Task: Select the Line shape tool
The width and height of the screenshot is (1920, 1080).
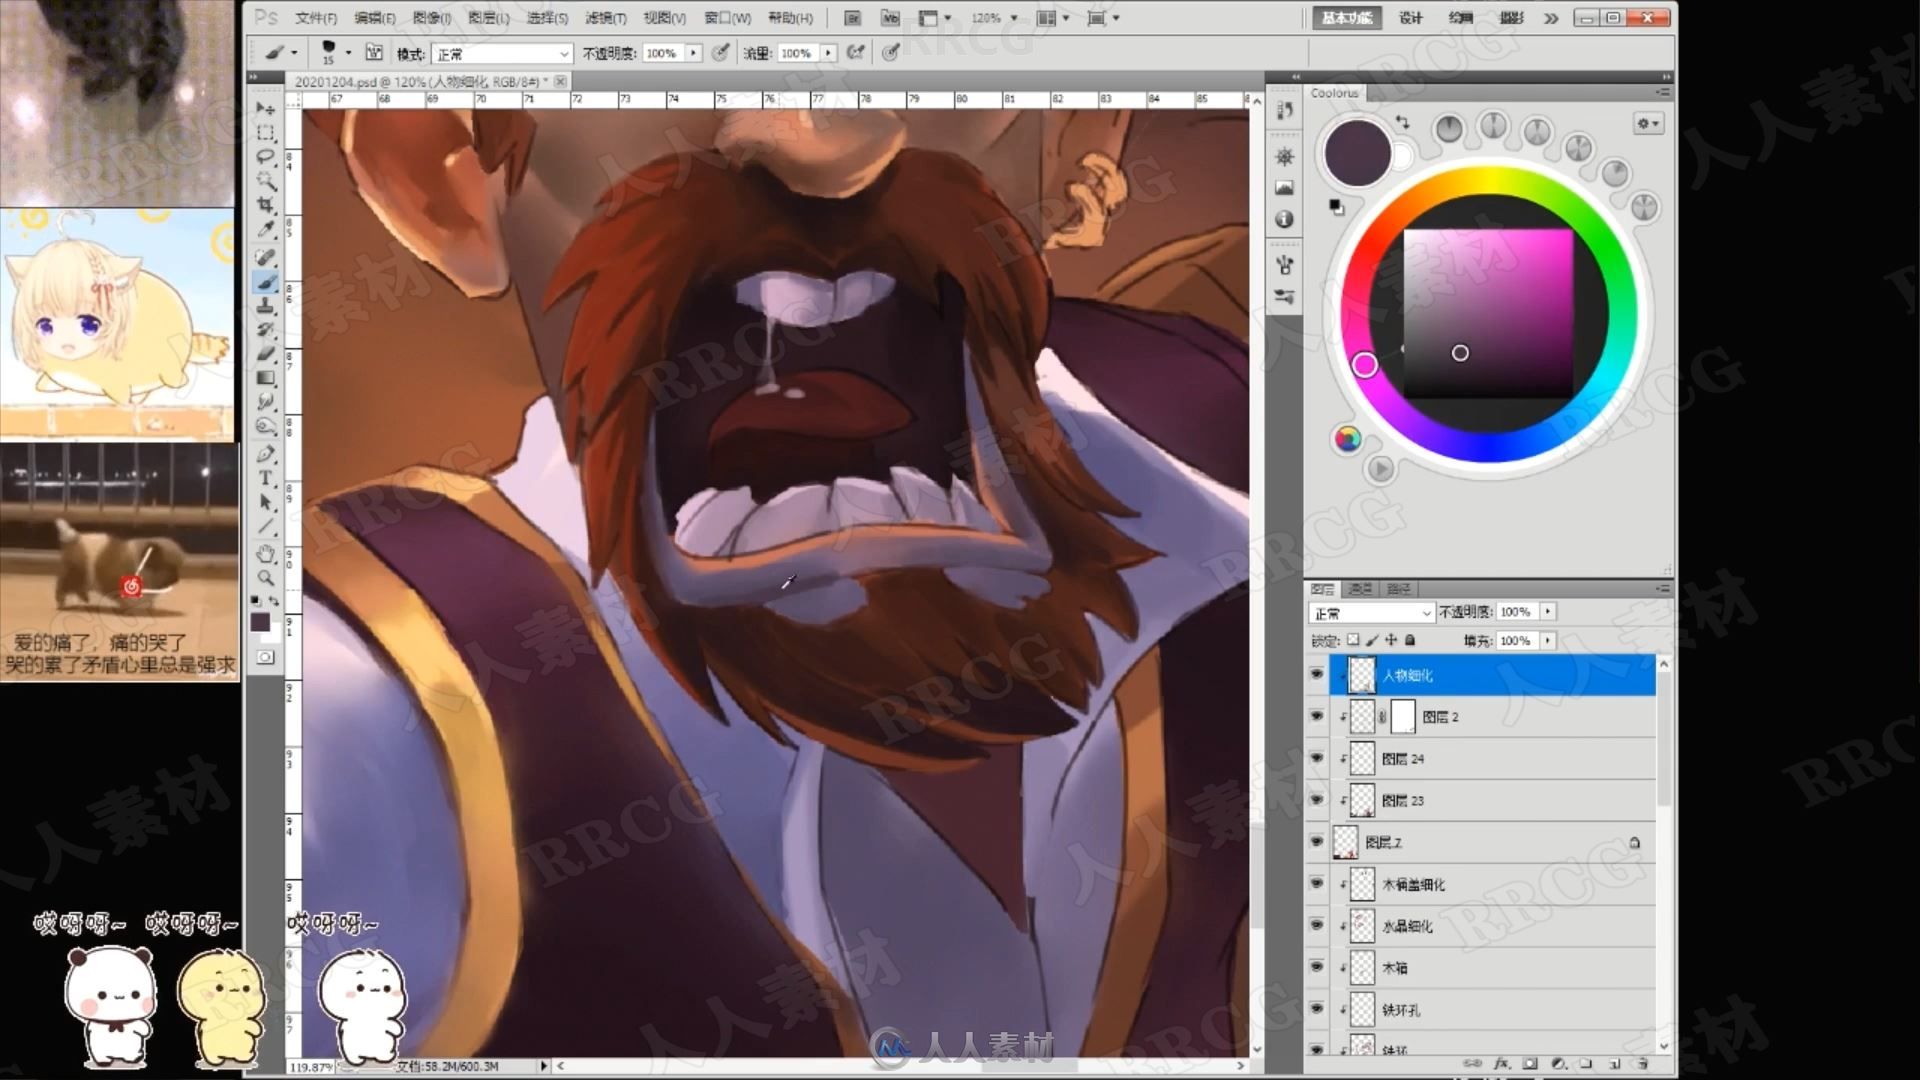Action: point(265,526)
